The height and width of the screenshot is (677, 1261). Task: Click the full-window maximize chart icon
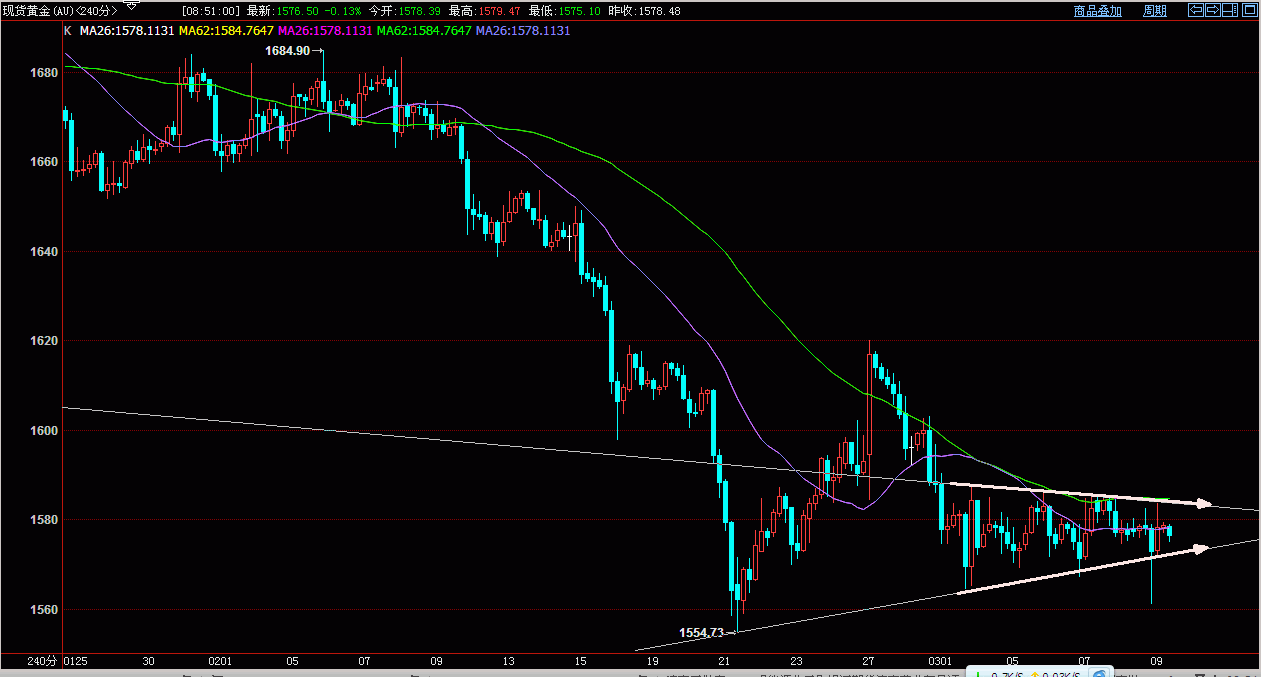pos(1249,10)
